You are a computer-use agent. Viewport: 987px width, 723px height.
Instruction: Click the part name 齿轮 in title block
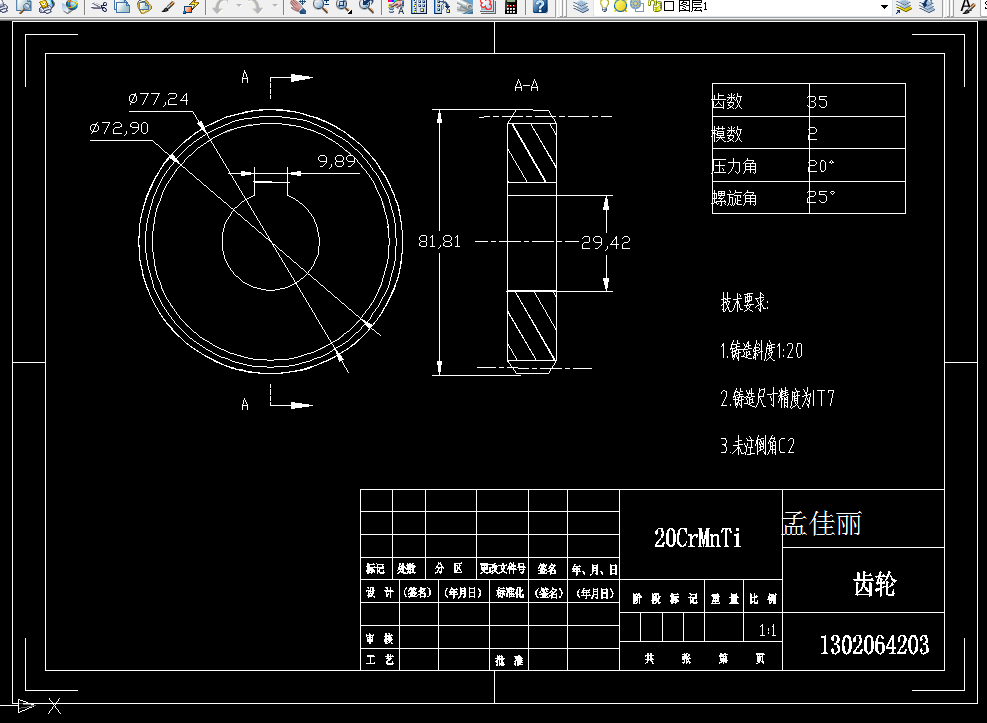874,584
